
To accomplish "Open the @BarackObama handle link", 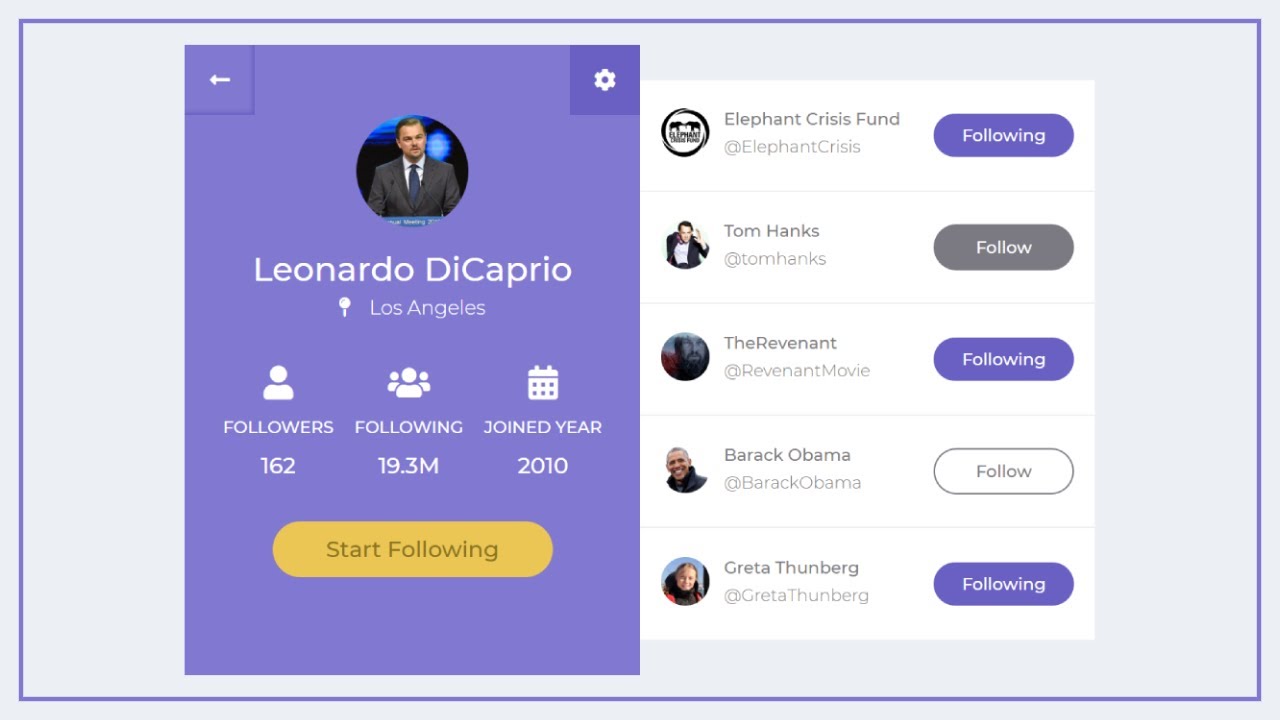I will [x=792, y=483].
